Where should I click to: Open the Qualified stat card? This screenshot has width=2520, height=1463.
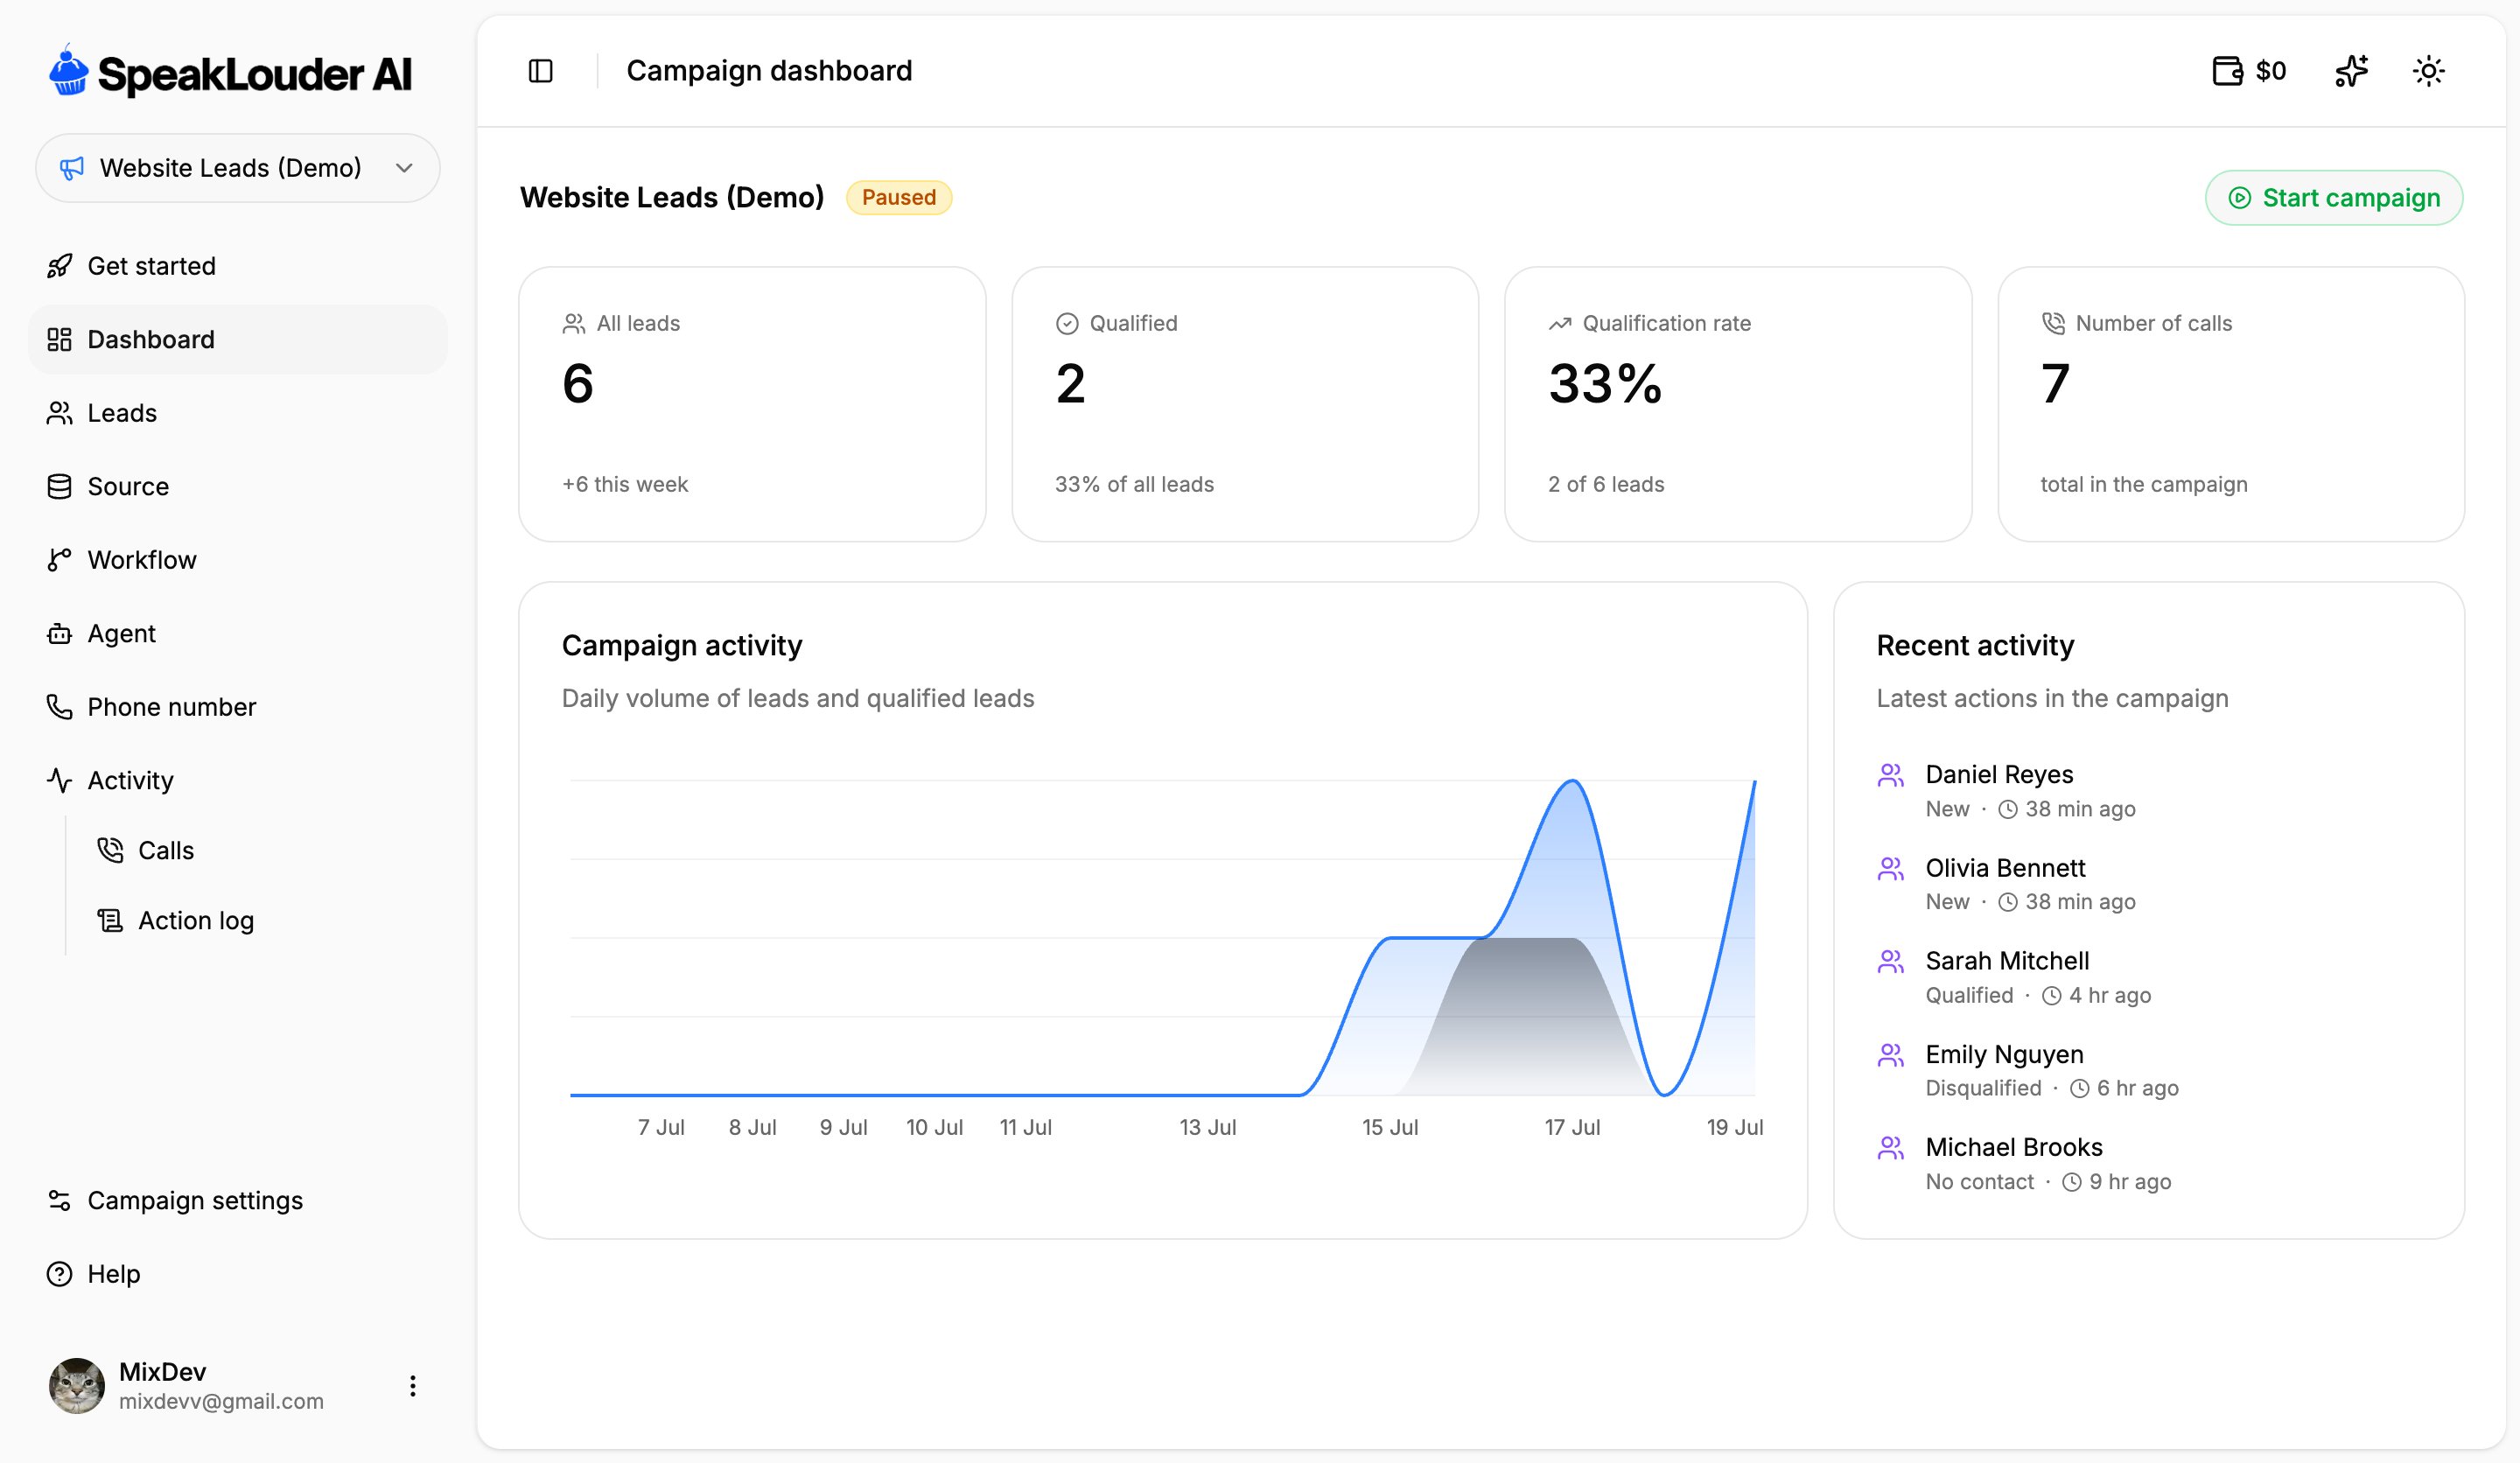pyautogui.click(x=1245, y=404)
